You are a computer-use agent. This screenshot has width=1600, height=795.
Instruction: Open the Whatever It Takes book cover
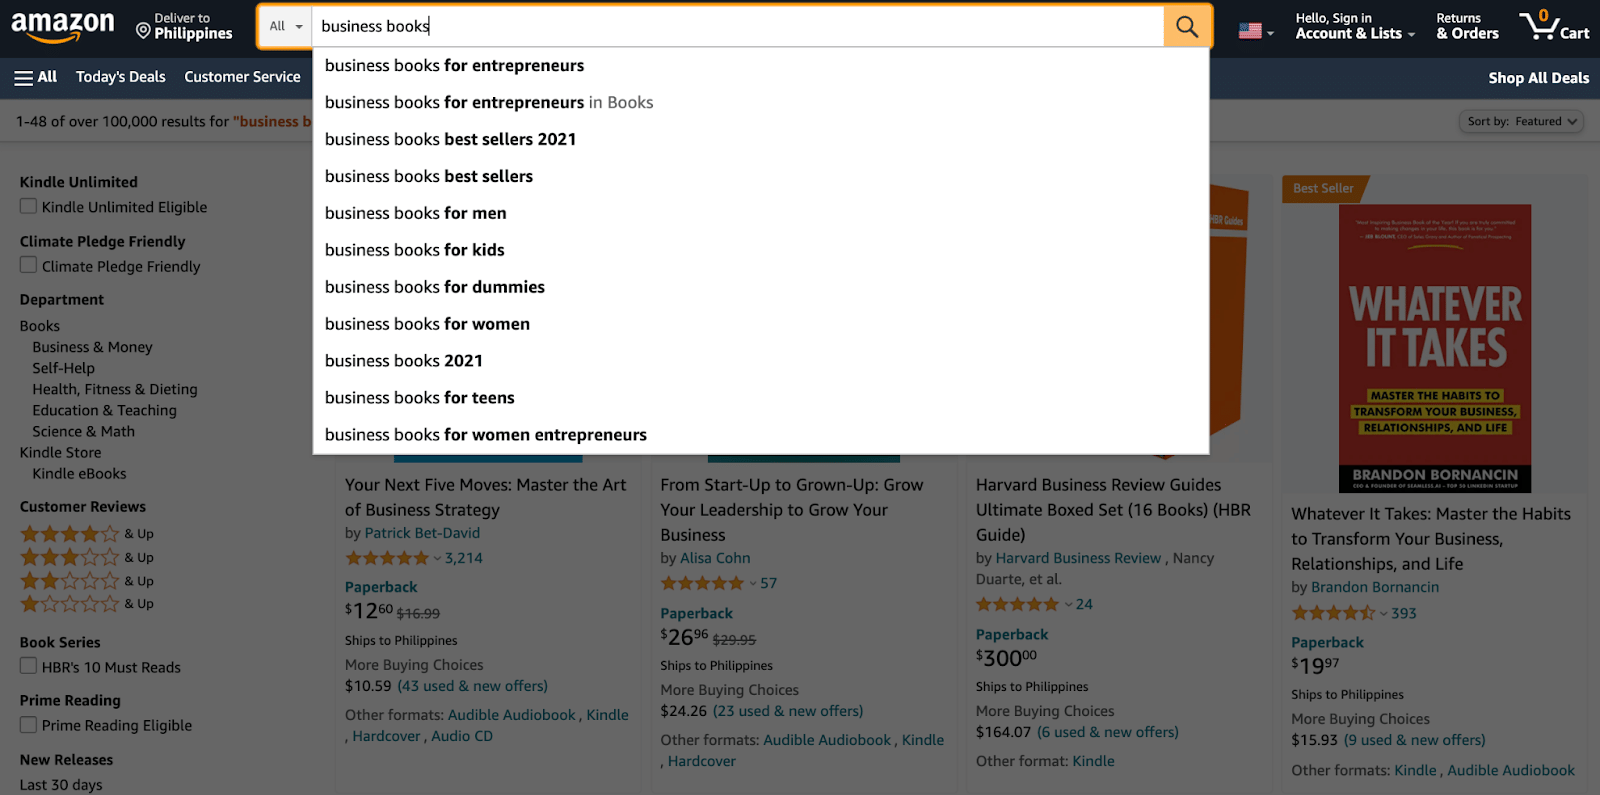(x=1434, y=348)
